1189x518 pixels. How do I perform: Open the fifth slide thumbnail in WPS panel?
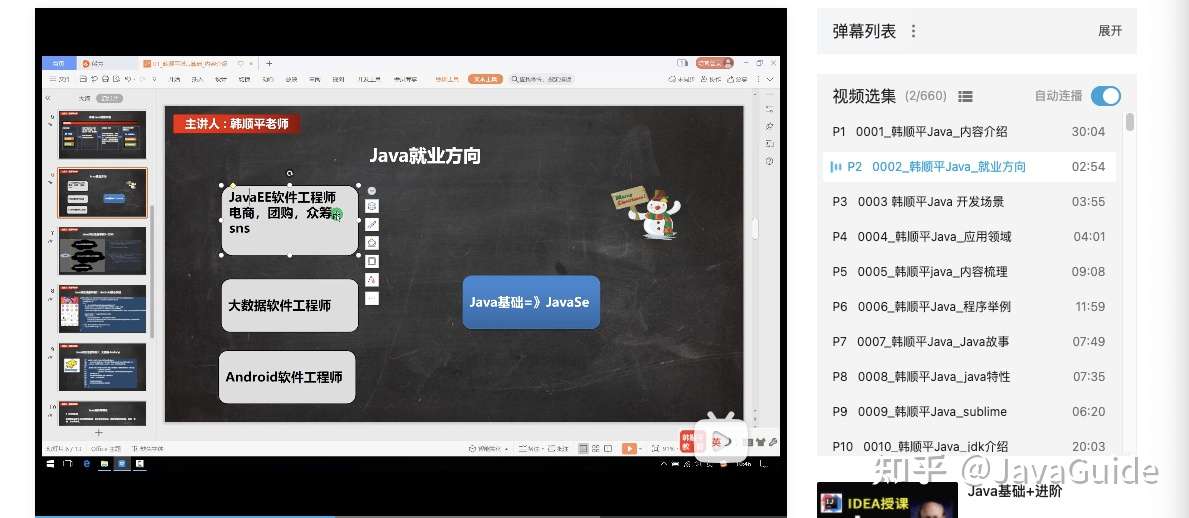click(102, 367)
